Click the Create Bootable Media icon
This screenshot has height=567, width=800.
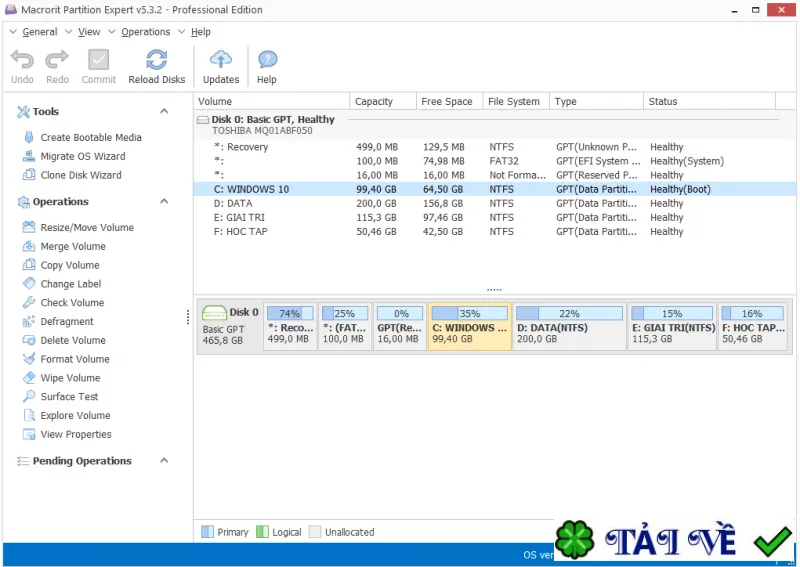[x=29, y=137]
